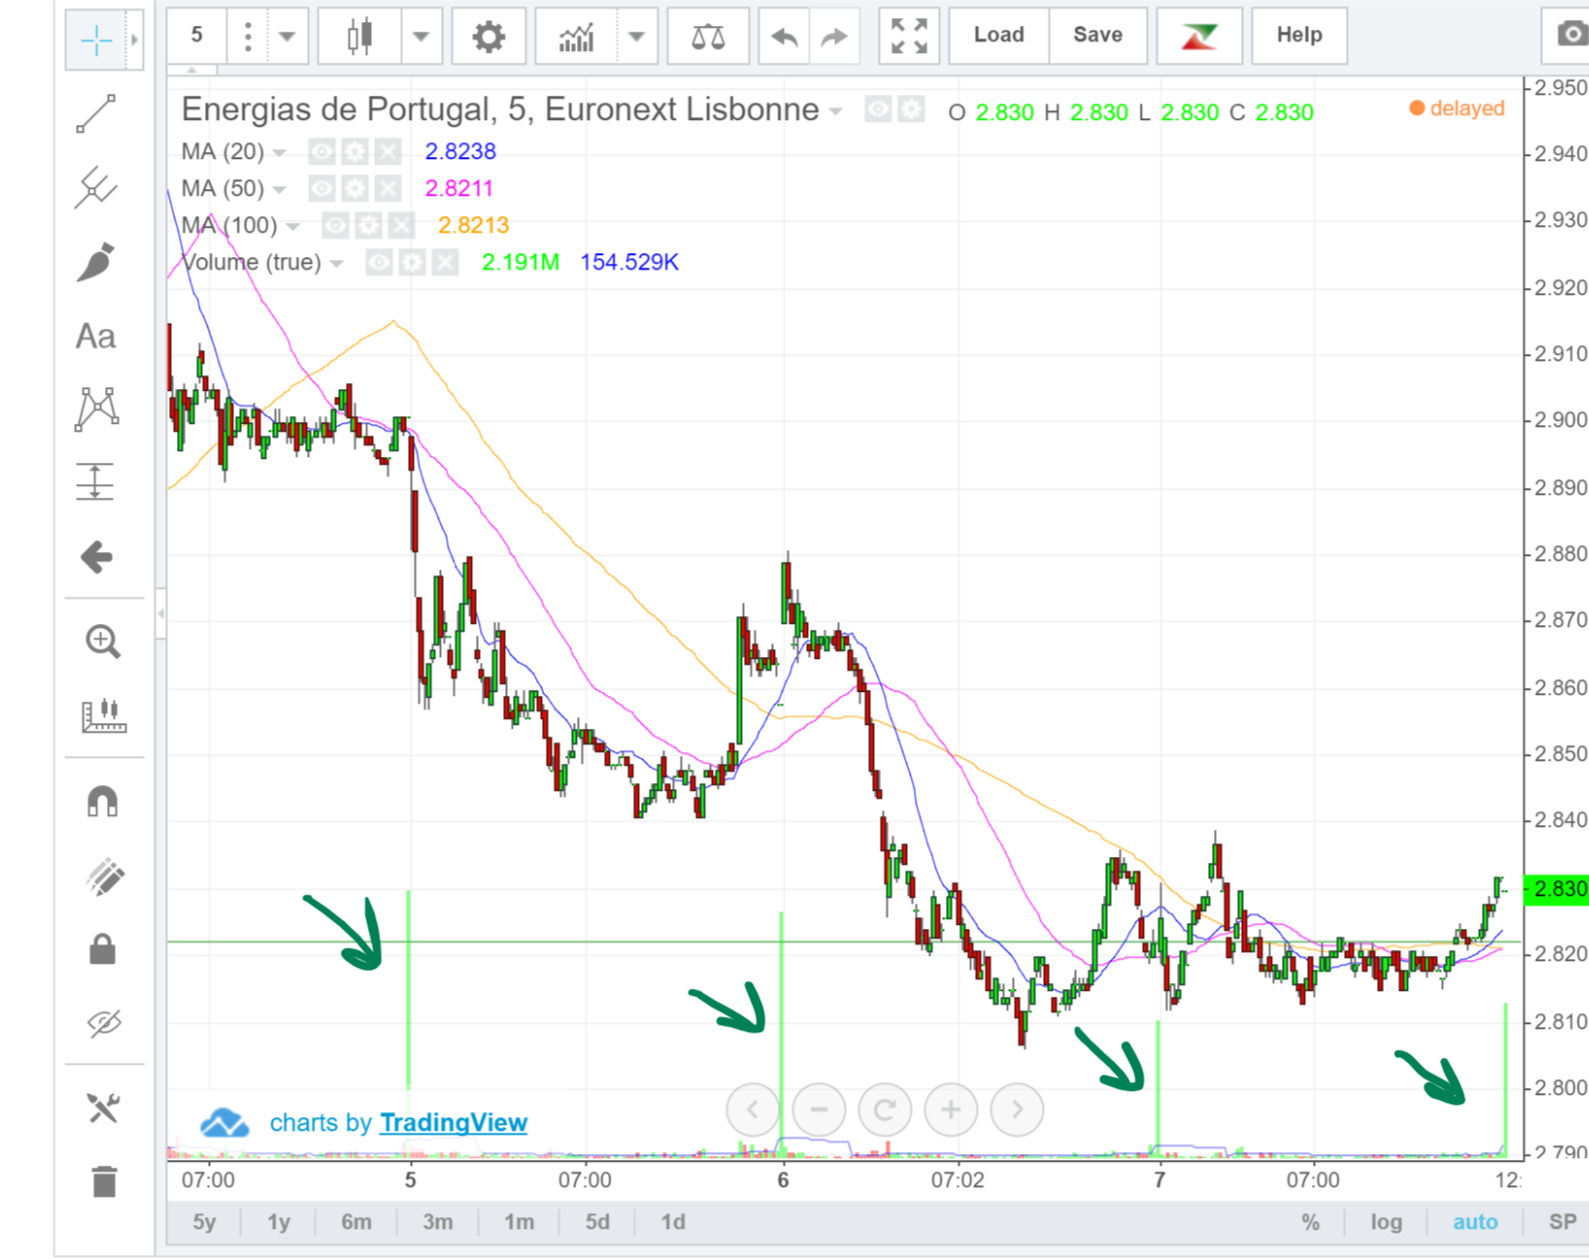Select the brush drawing tool
The width and height of the screenshot is (1589, 1259).
click(x=96, y=262)
